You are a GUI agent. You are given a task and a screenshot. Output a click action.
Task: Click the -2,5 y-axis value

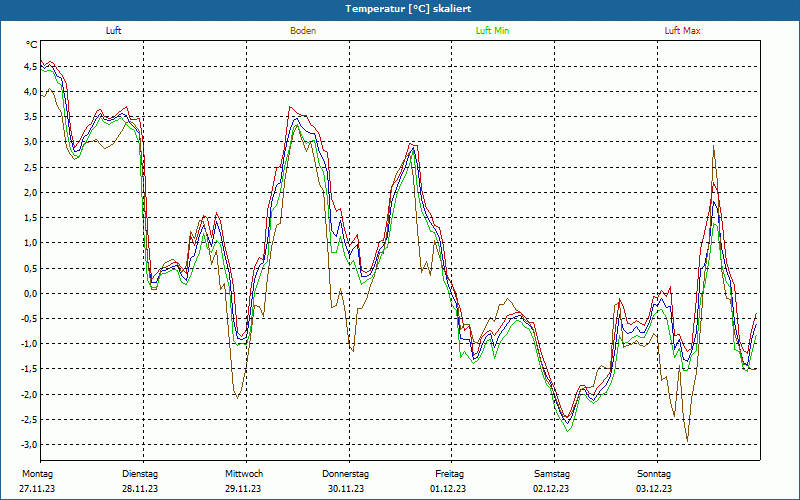pyautogui.click(x=29, y=419)
